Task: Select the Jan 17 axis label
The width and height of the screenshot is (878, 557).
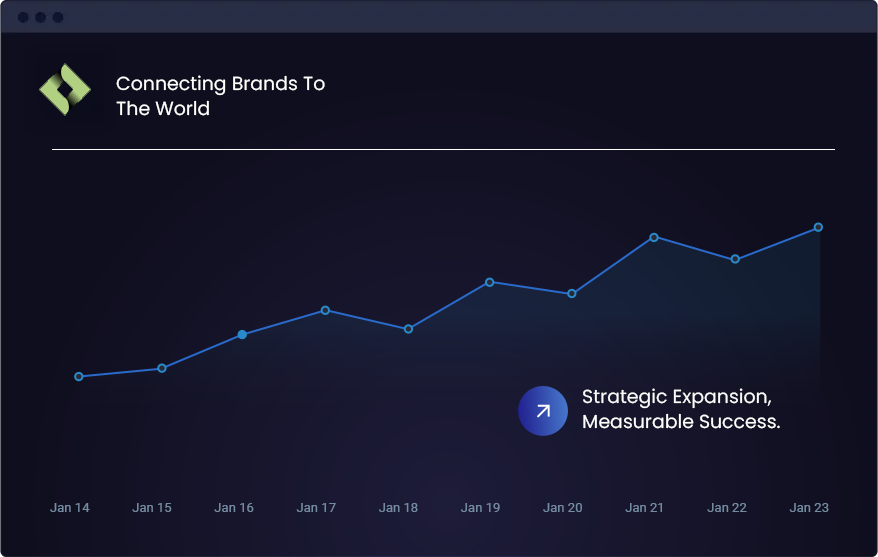Action: point(316,508)
